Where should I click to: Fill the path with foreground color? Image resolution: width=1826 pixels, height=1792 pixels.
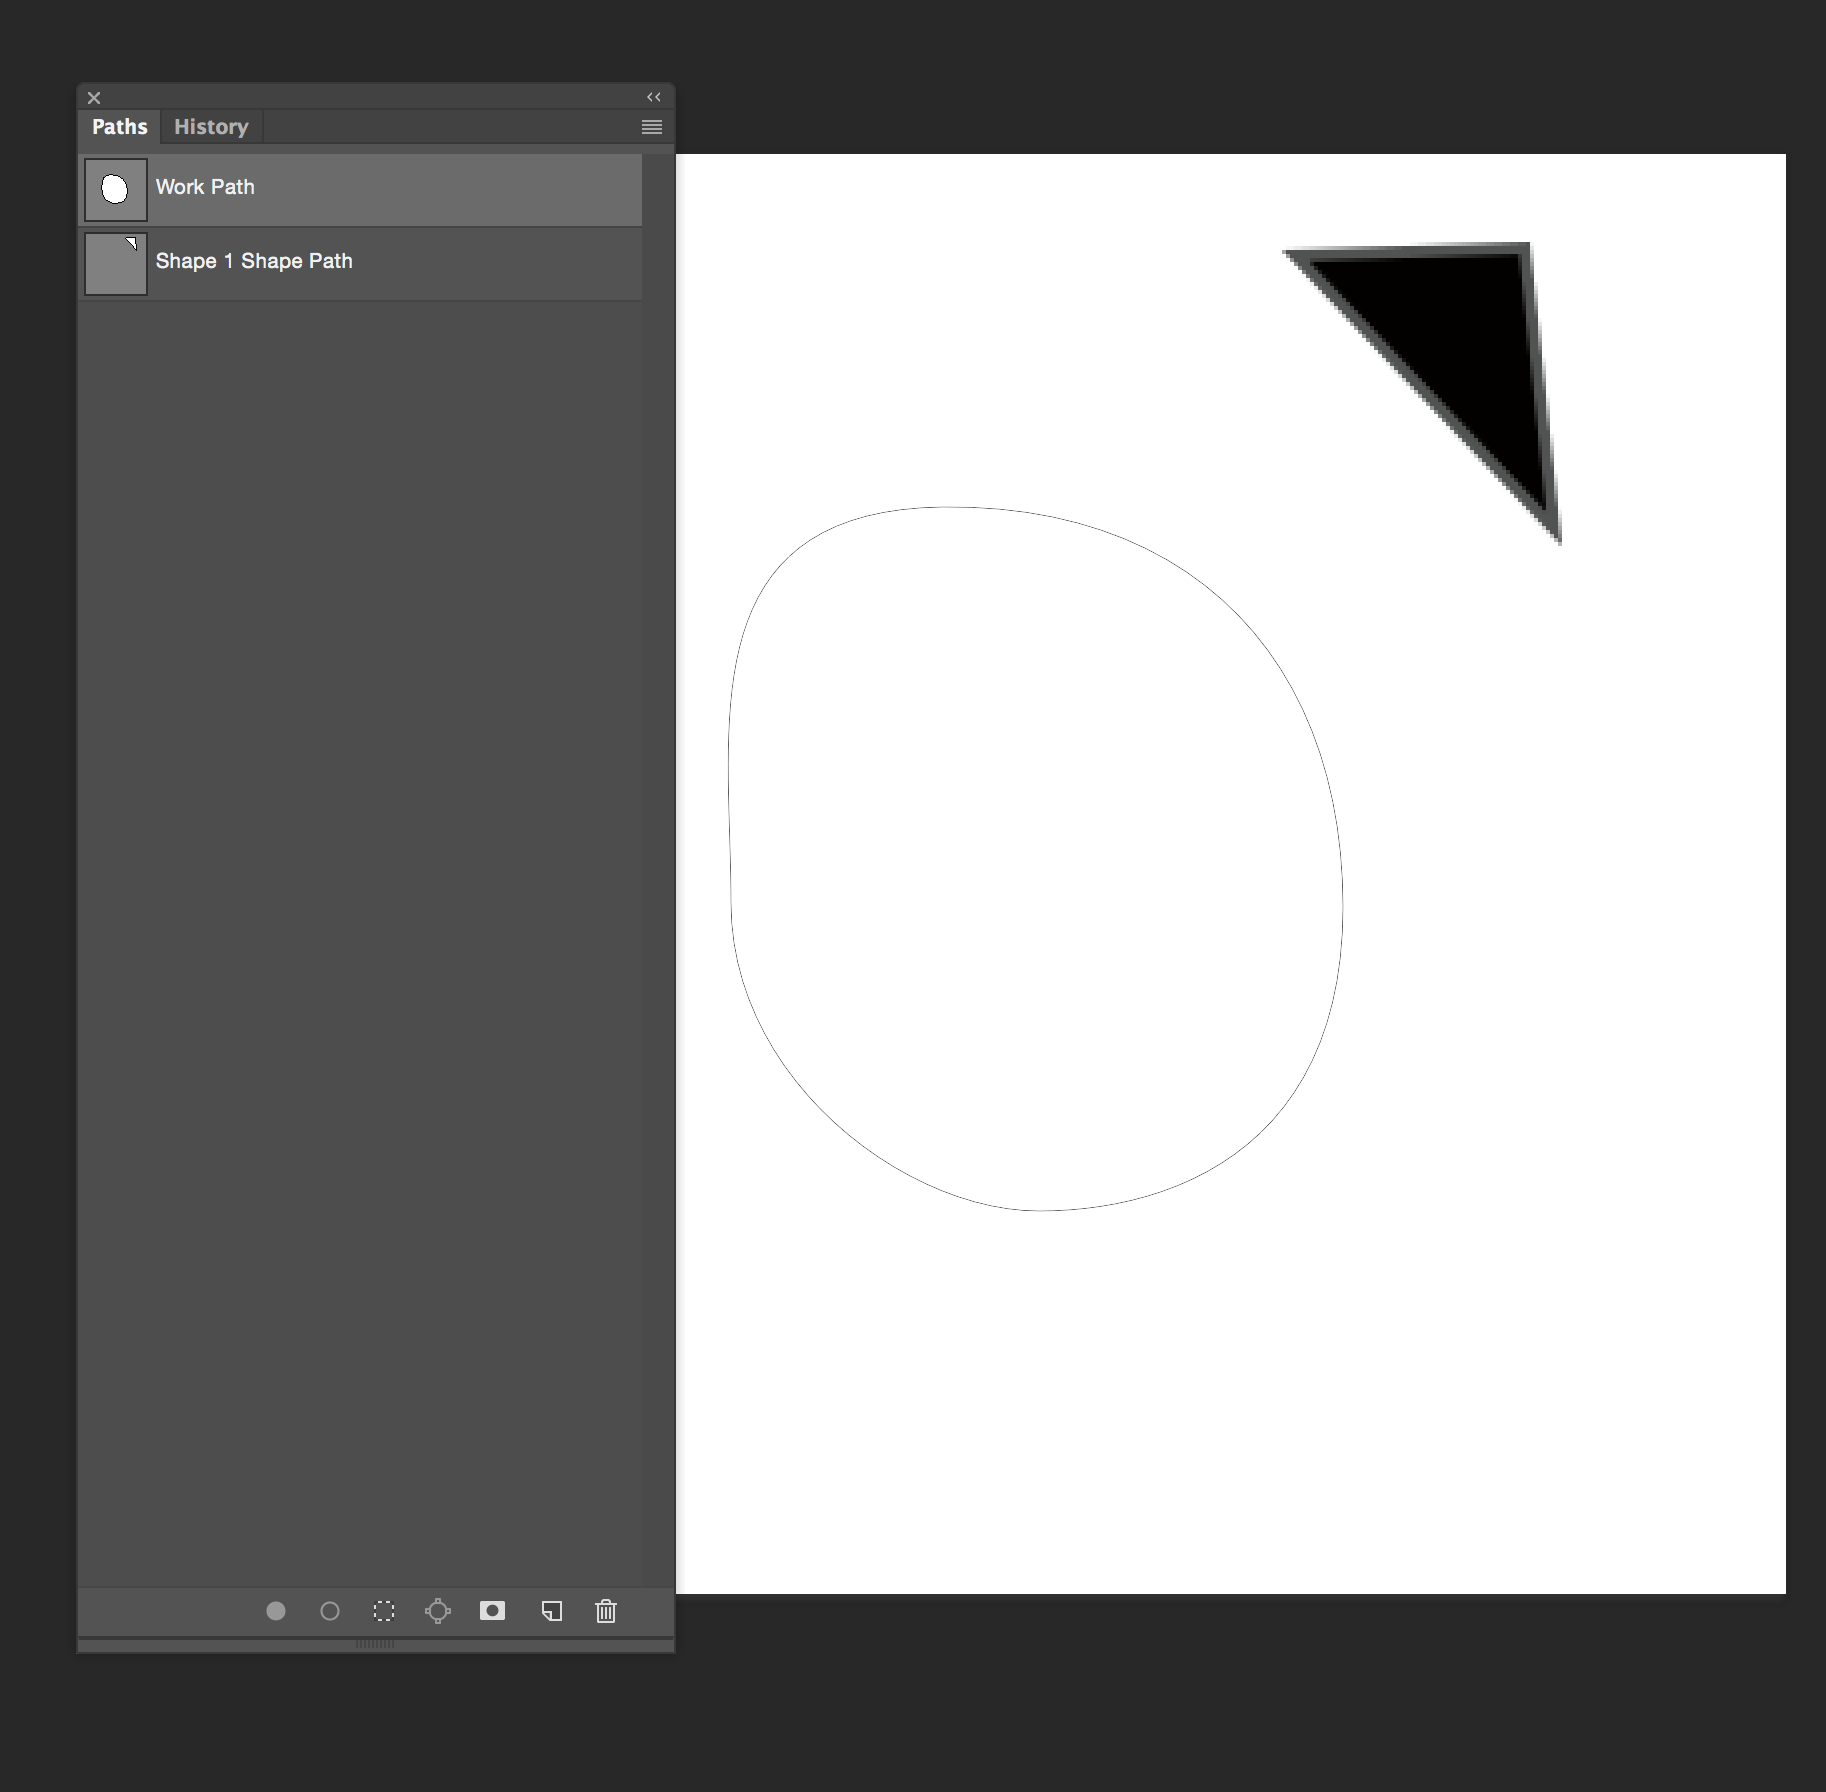tap(277, 1611)
